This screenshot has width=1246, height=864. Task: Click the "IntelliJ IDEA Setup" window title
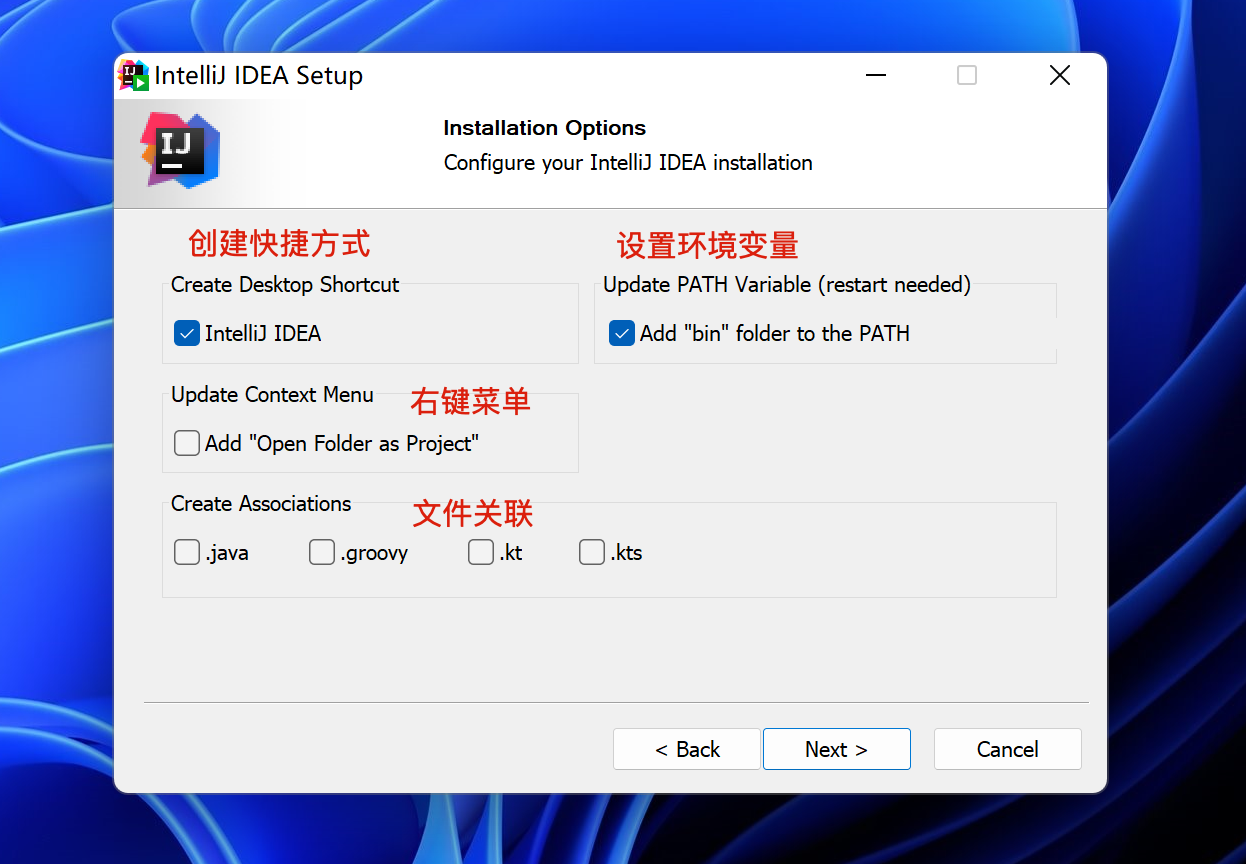259,76
